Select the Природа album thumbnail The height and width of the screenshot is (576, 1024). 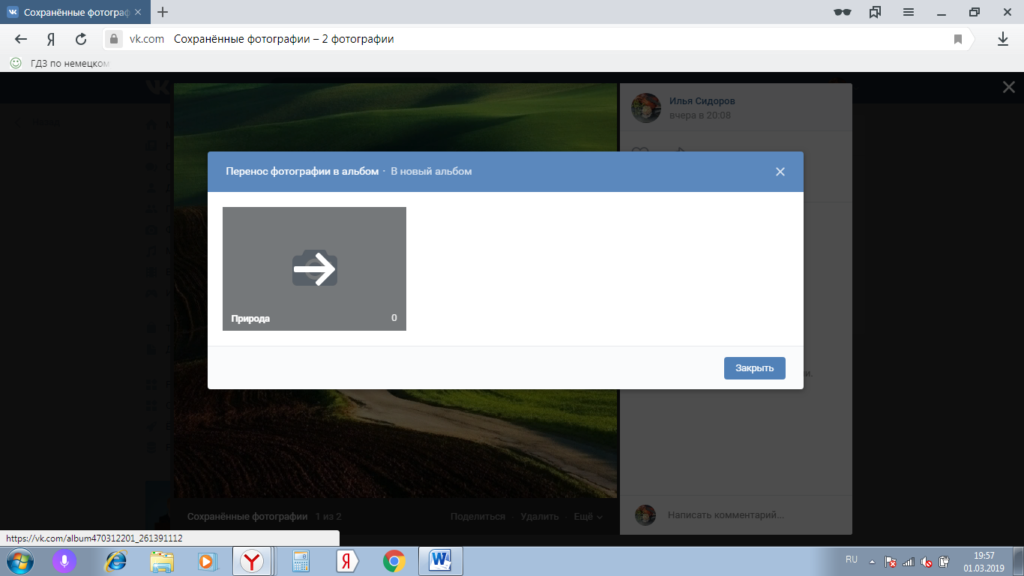coord(314,268)
